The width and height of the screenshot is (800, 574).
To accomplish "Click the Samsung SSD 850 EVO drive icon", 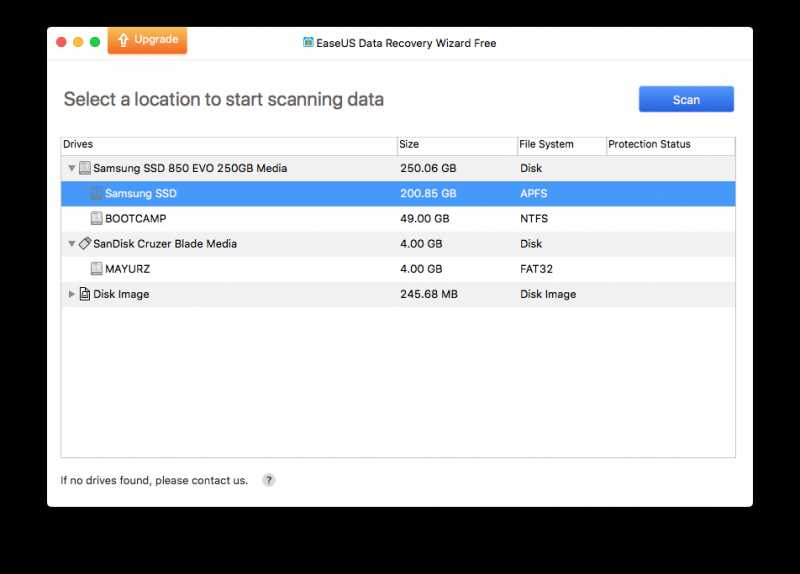I will click(x=85, y=168).
